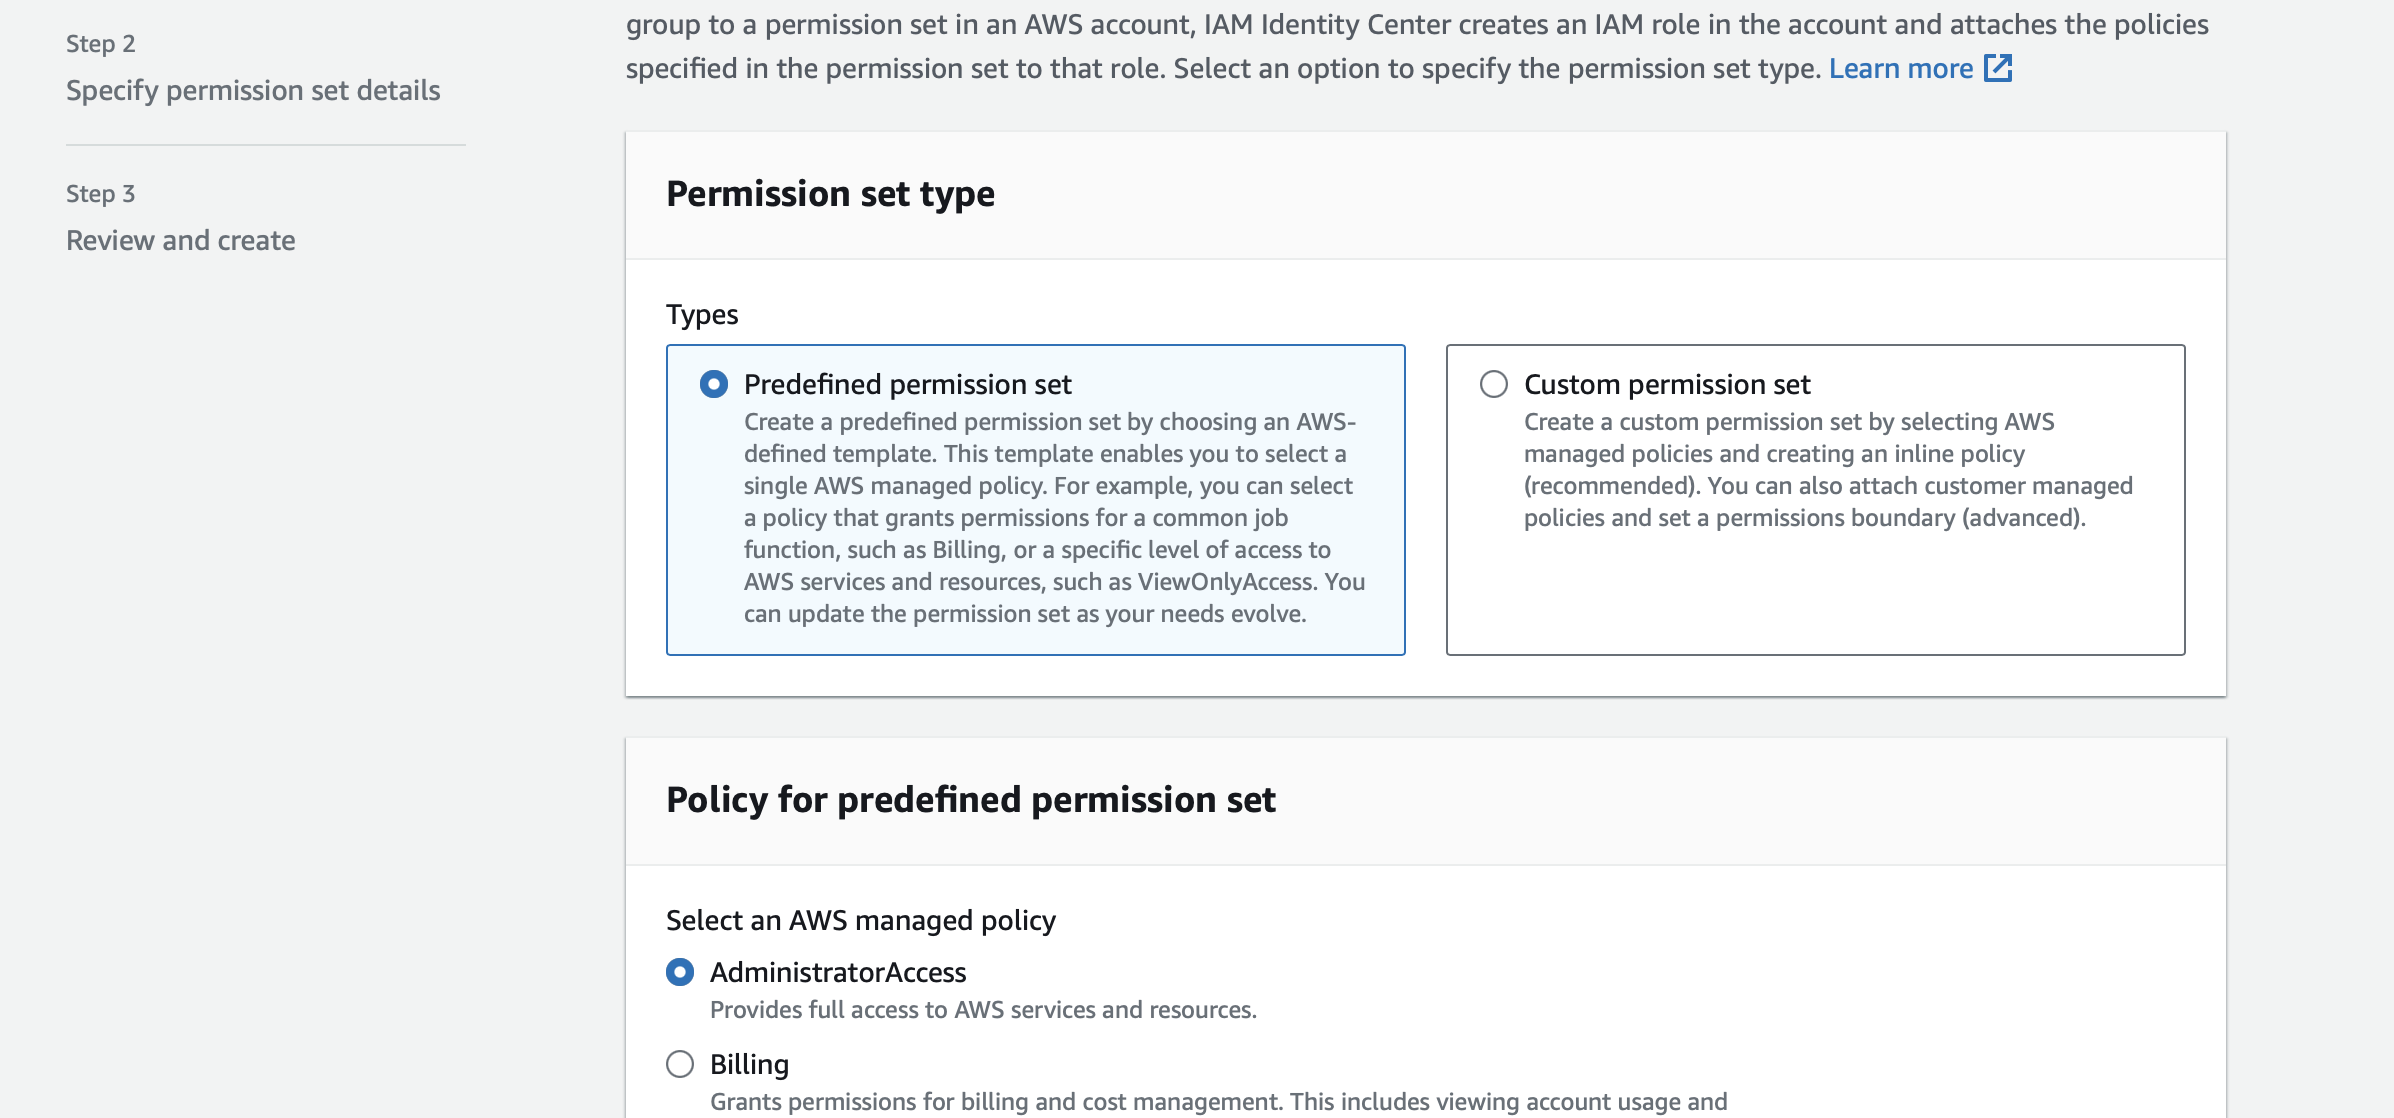This screenshot has height=1118, width=2394.
Task: Click the AdministratorAccess policy label text
Action: point(838,971)
